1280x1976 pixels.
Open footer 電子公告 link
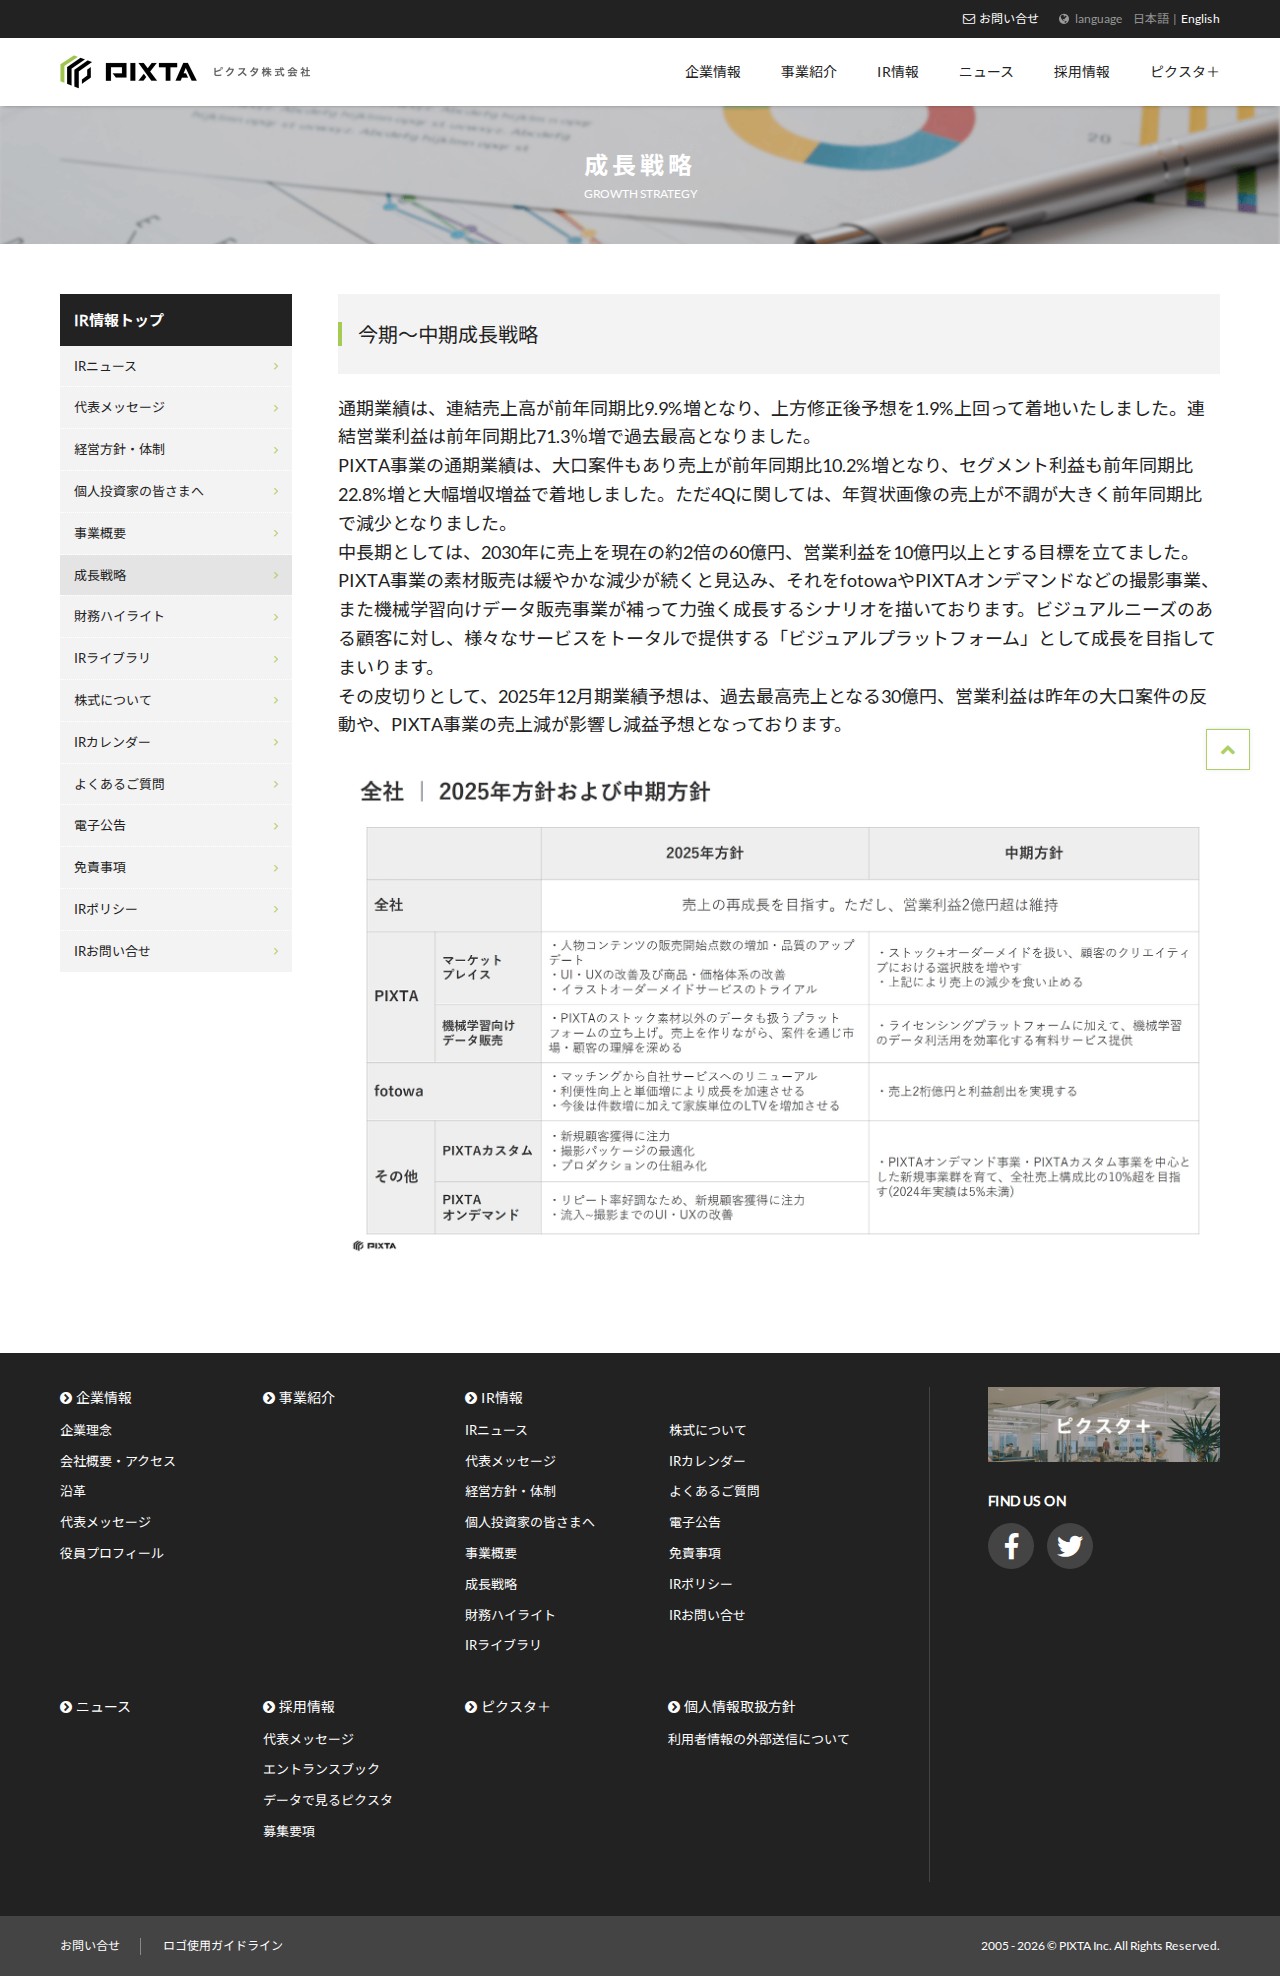point(695,1523)
